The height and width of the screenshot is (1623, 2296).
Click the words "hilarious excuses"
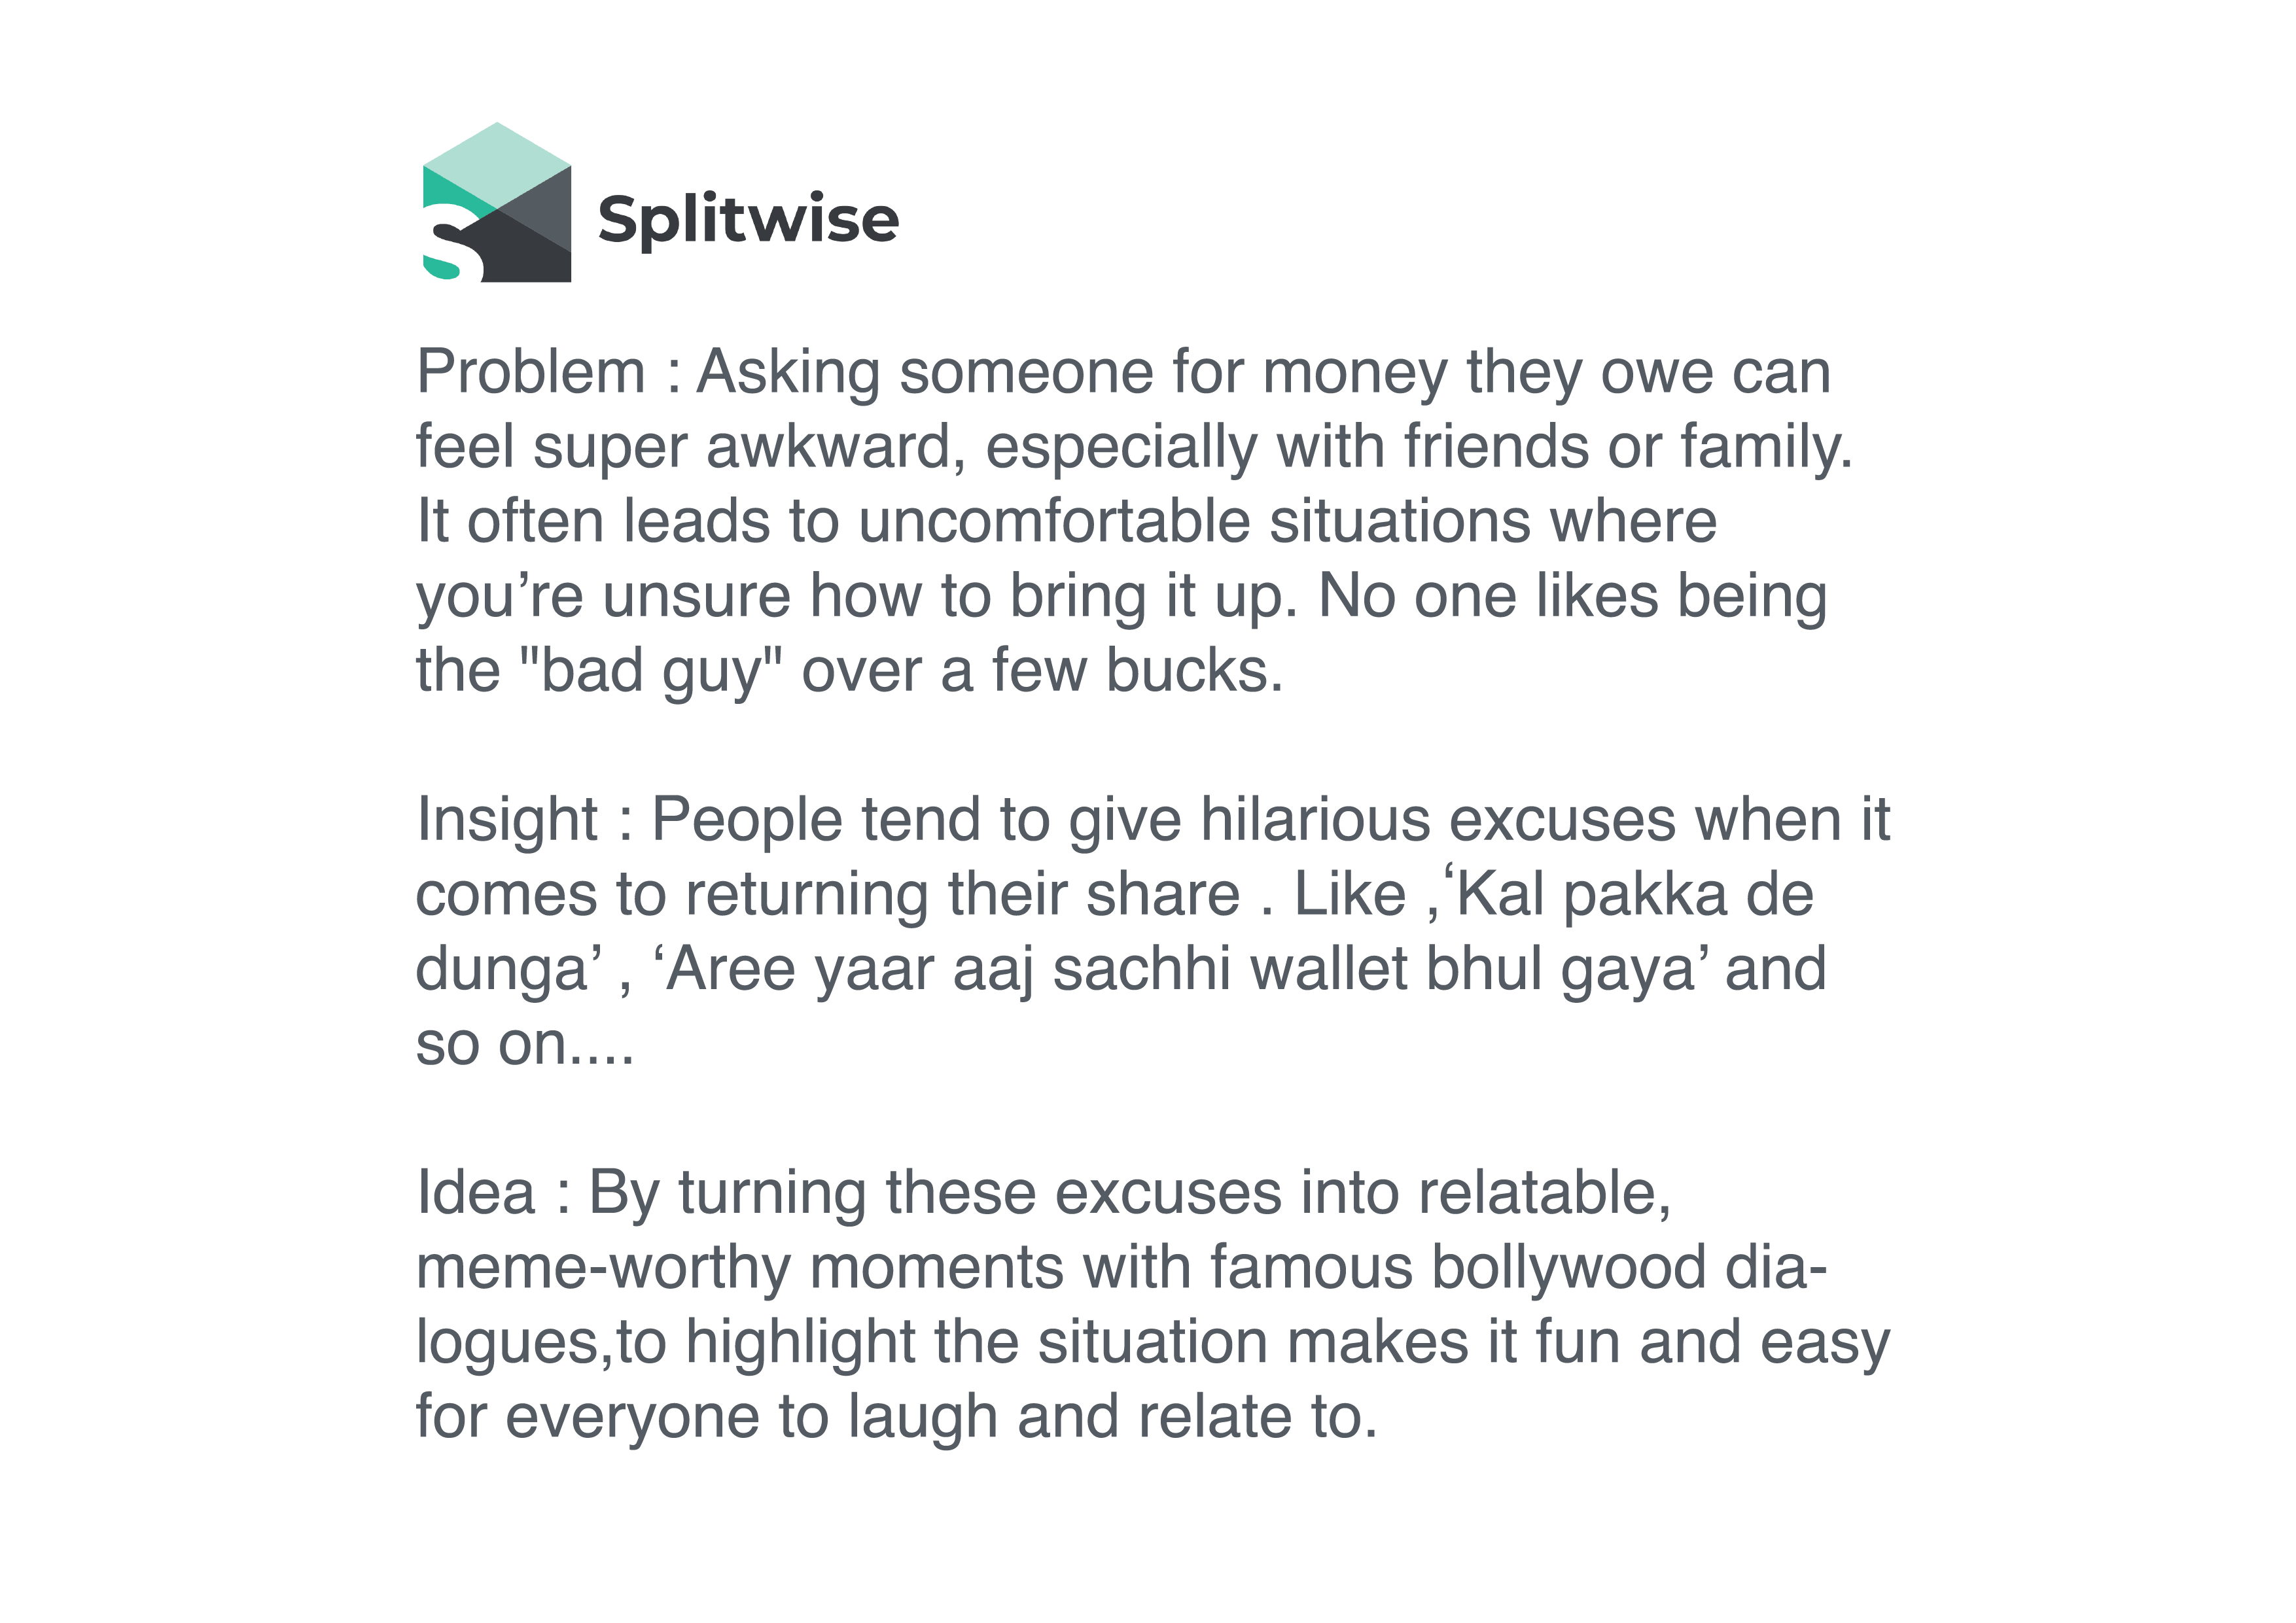tap(1438, 820)
